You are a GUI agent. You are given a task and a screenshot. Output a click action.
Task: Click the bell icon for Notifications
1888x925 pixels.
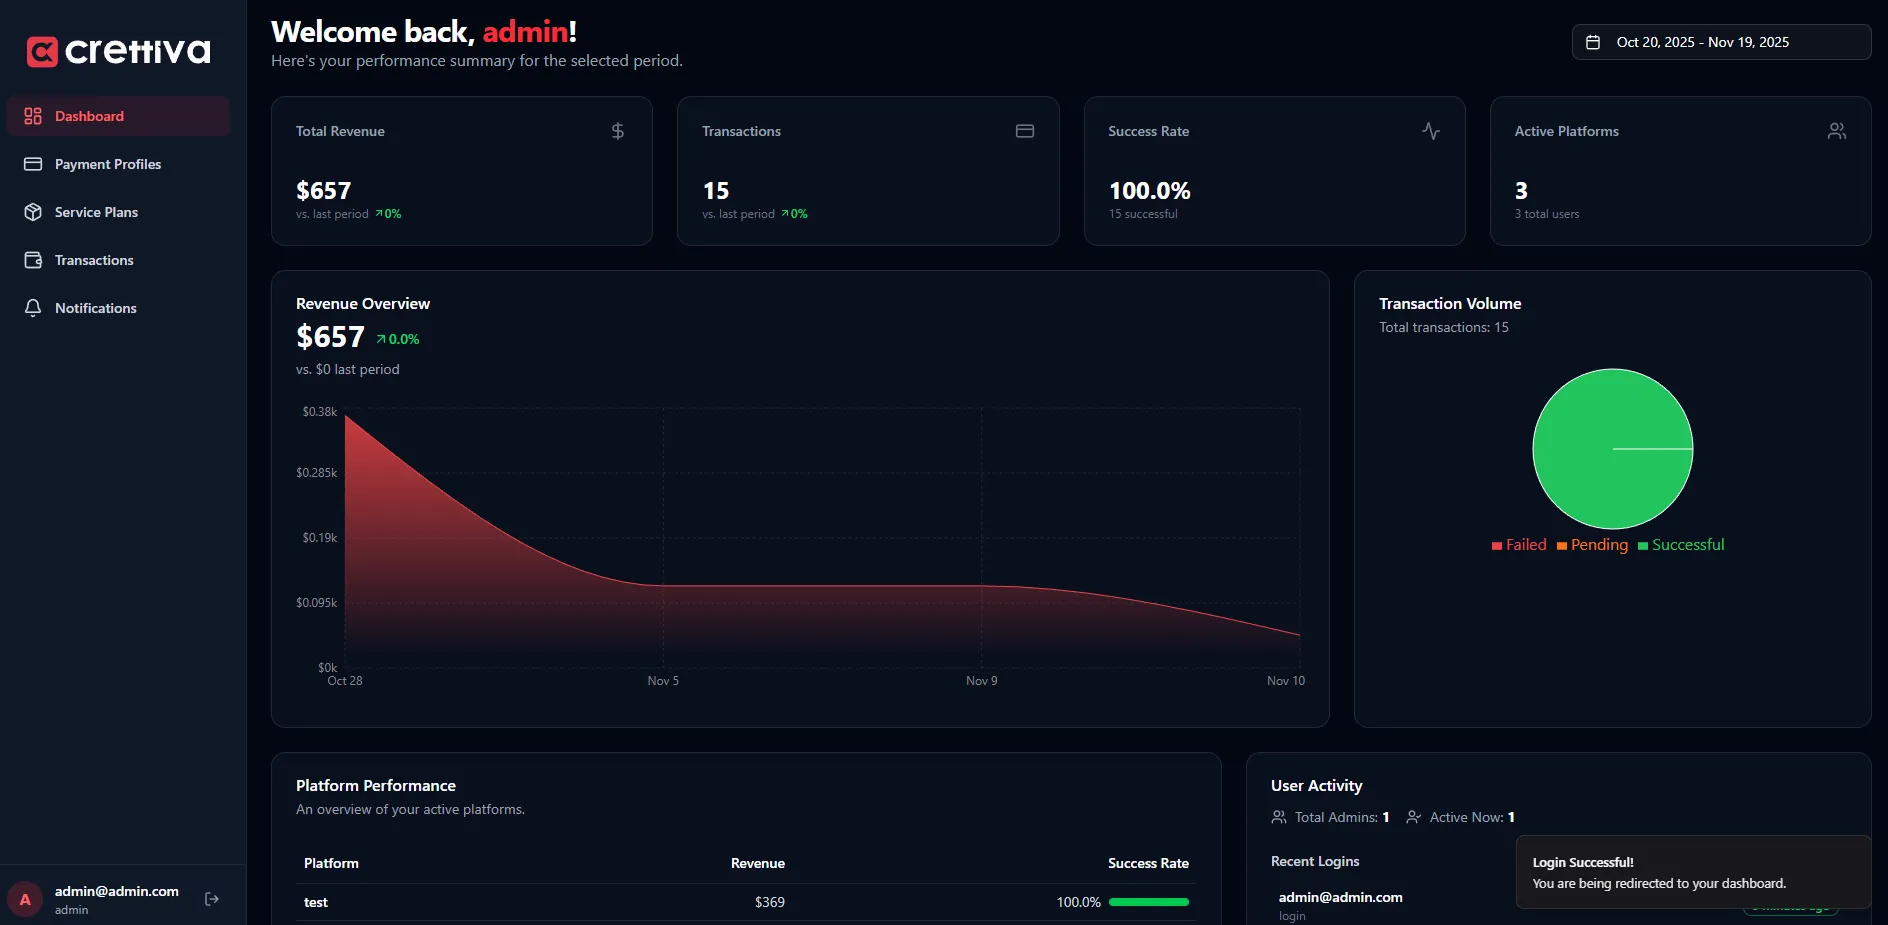click(x=33, y=308)
